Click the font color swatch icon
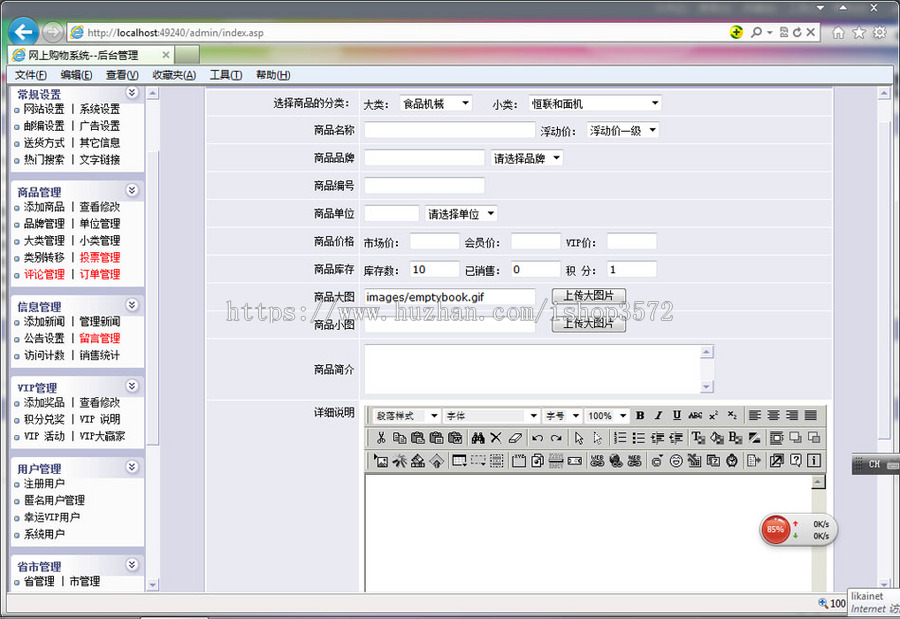This screenshot has width=900, height=619. click(697, 437)
